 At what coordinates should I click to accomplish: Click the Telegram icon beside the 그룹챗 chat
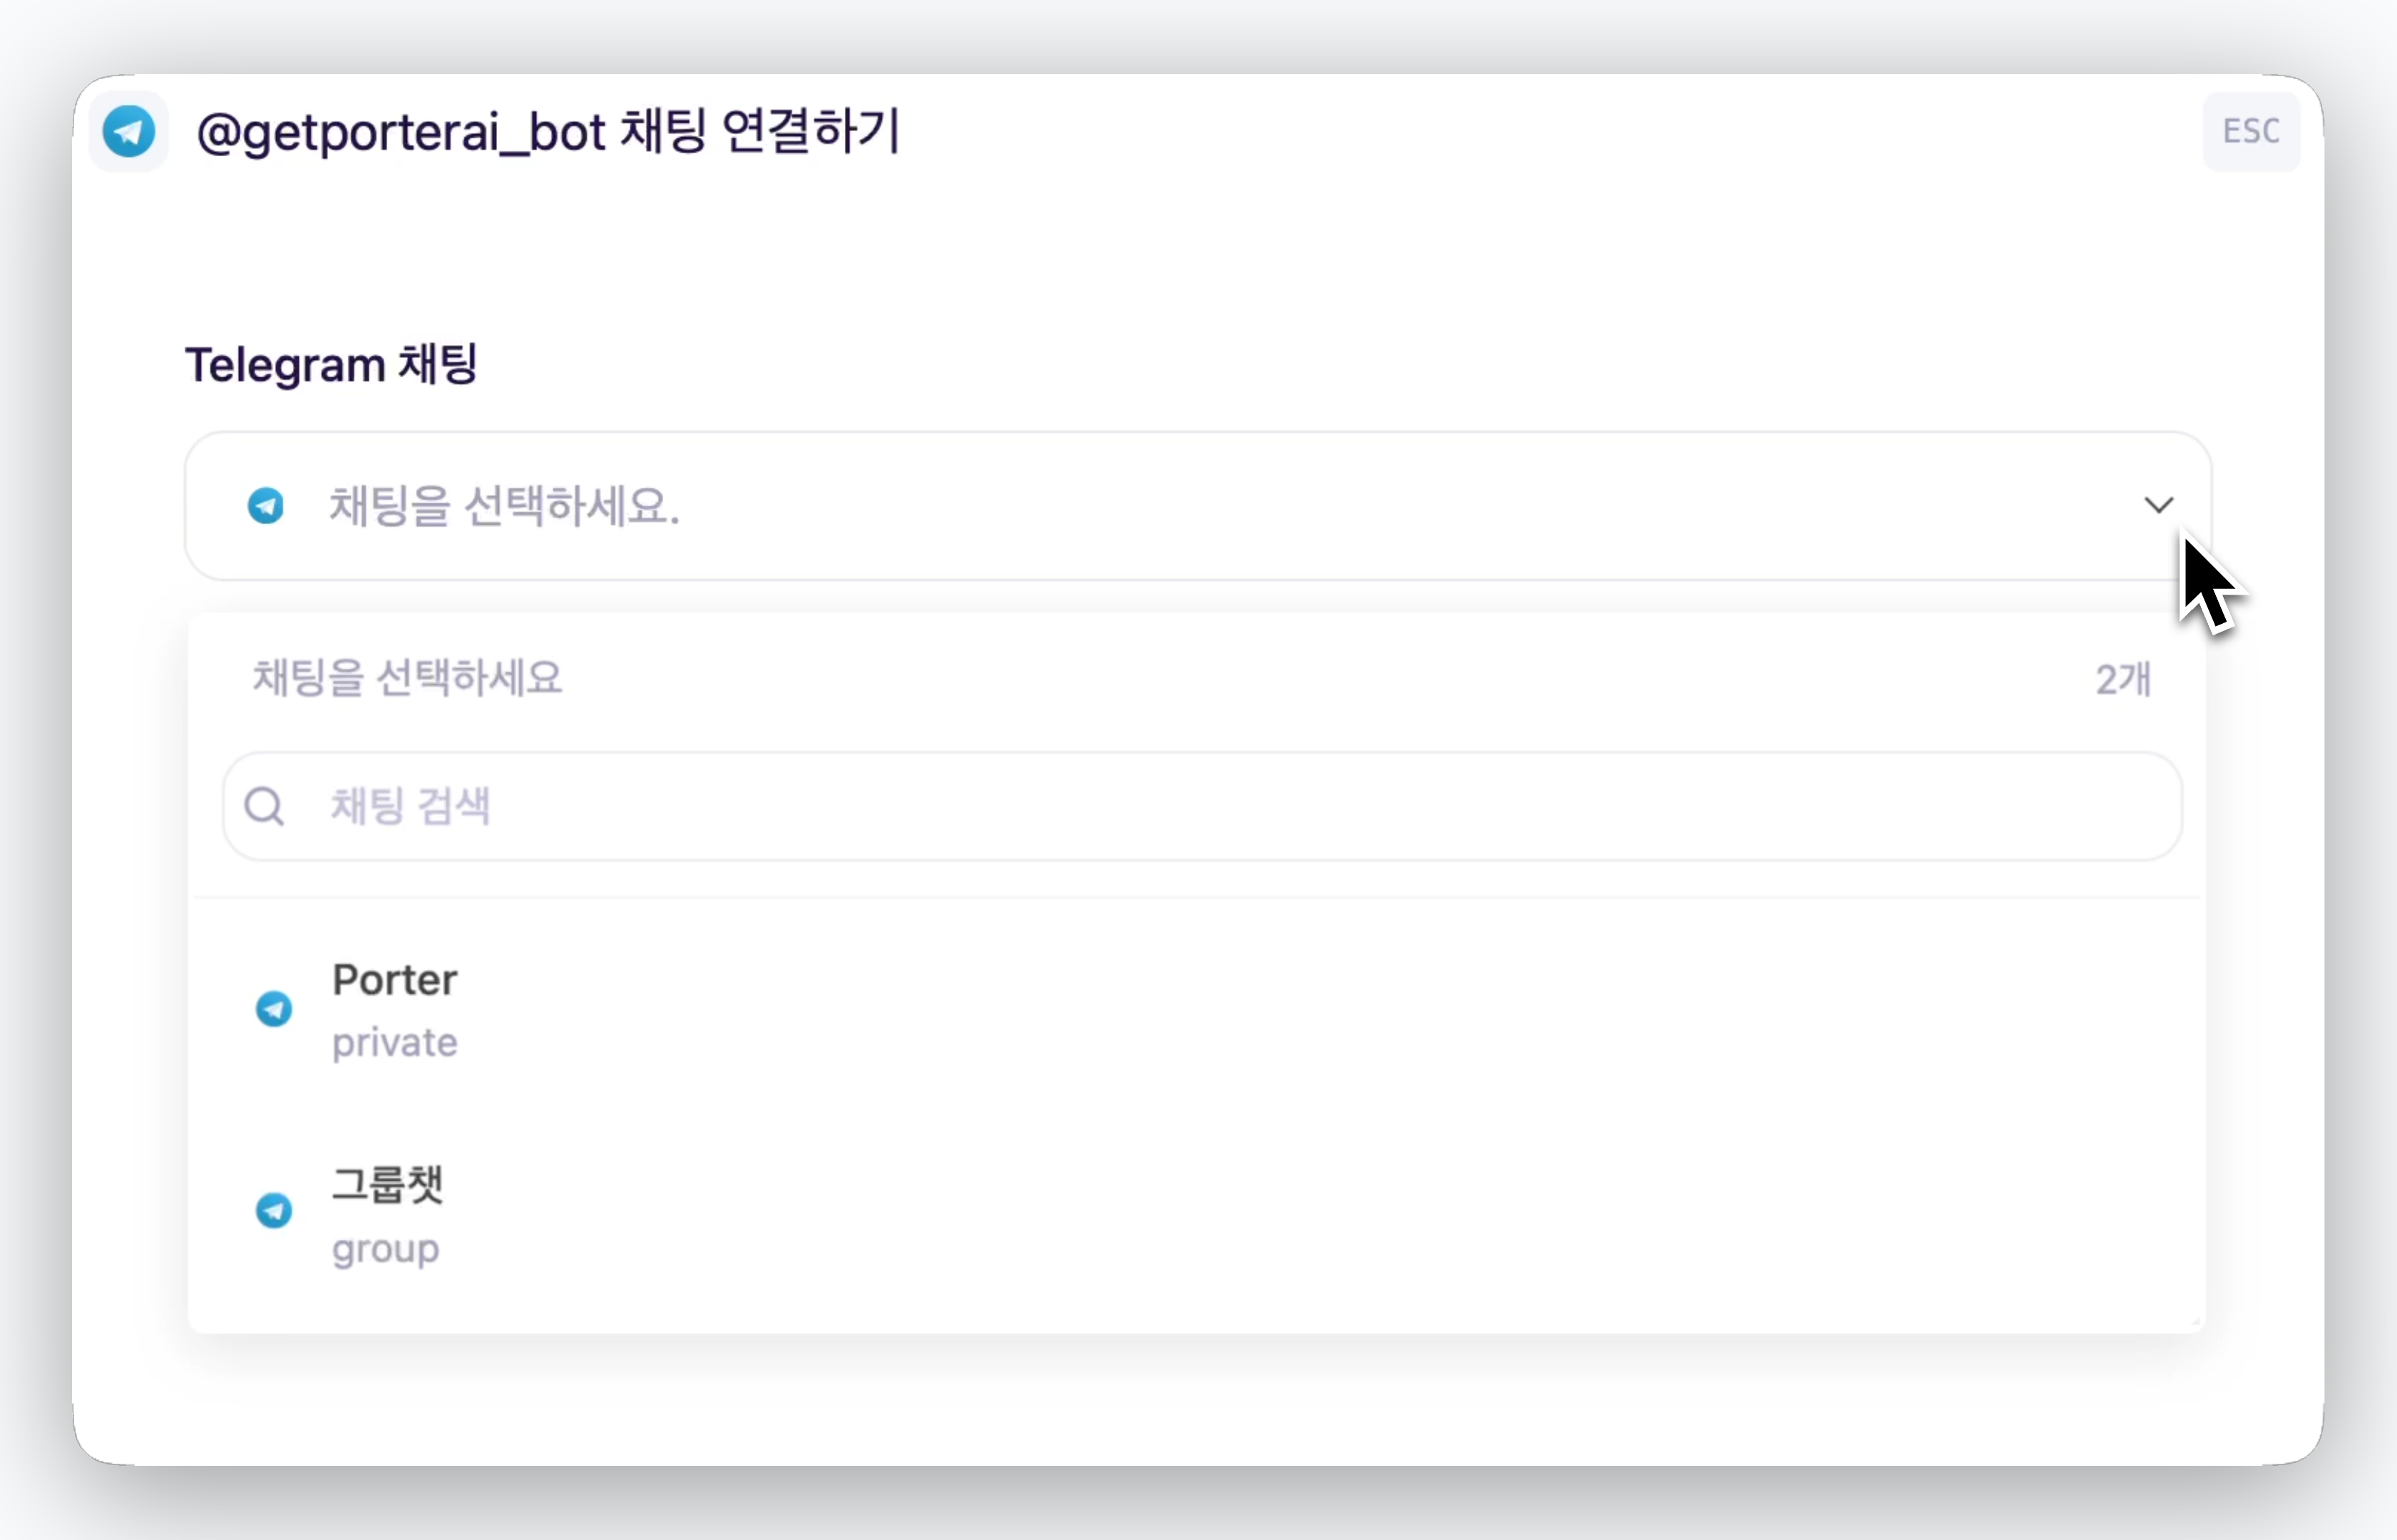coord(274,1211)
